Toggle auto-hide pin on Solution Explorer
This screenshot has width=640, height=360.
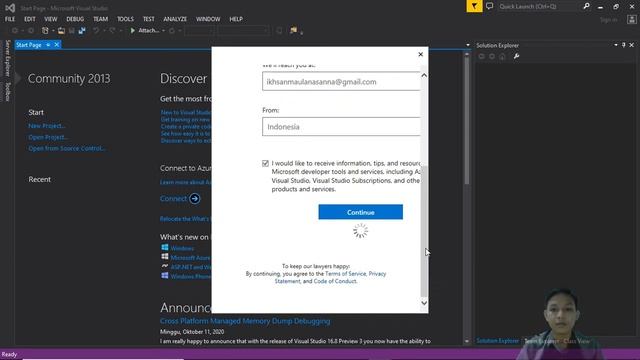624,45
